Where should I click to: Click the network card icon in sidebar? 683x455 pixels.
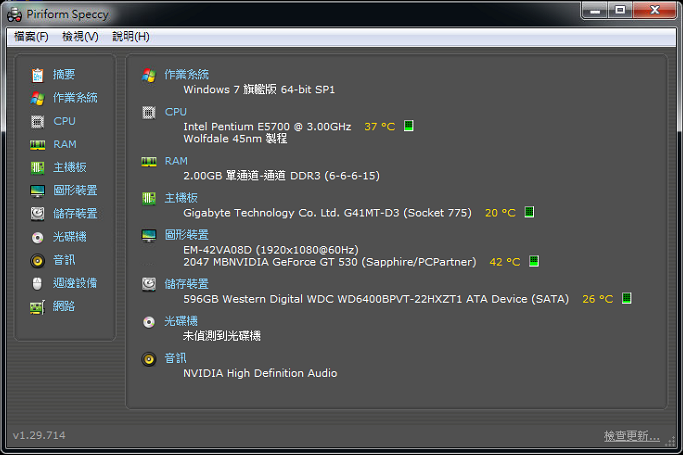(x=37, y=307)
